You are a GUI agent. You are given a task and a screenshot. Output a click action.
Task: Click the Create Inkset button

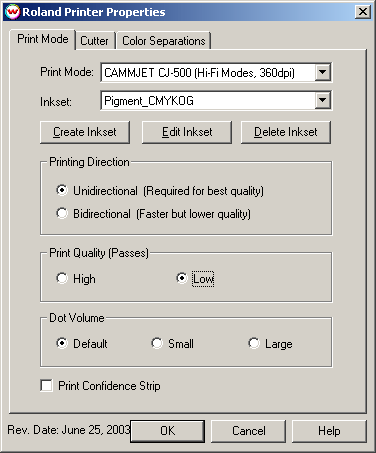pyautogui.click(x=85, y=132)
